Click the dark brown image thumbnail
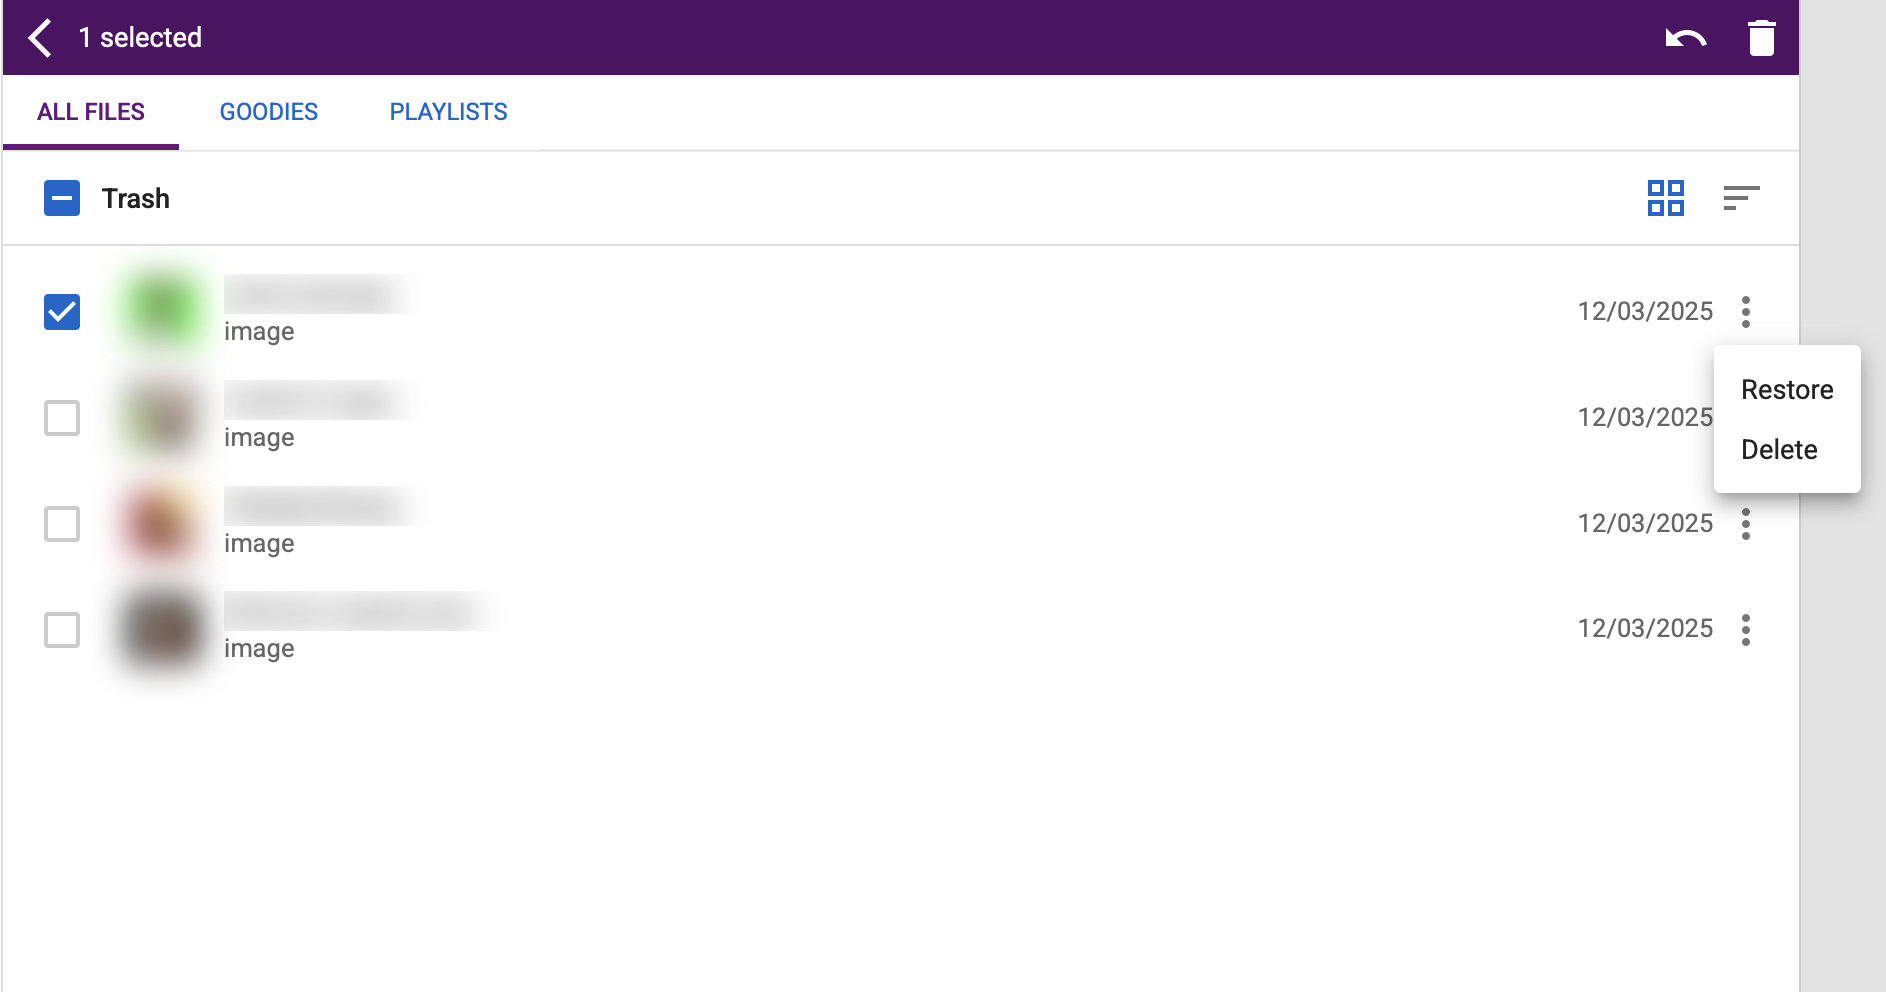 click(x=161, y=628)
